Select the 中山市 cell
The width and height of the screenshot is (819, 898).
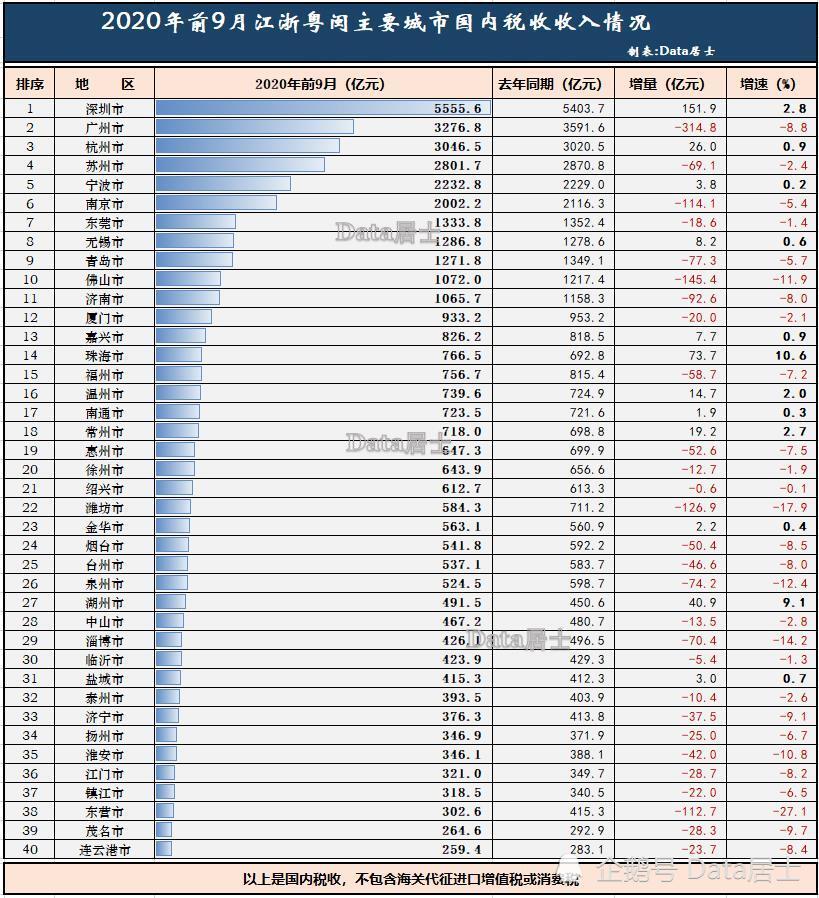click(105, 621)
